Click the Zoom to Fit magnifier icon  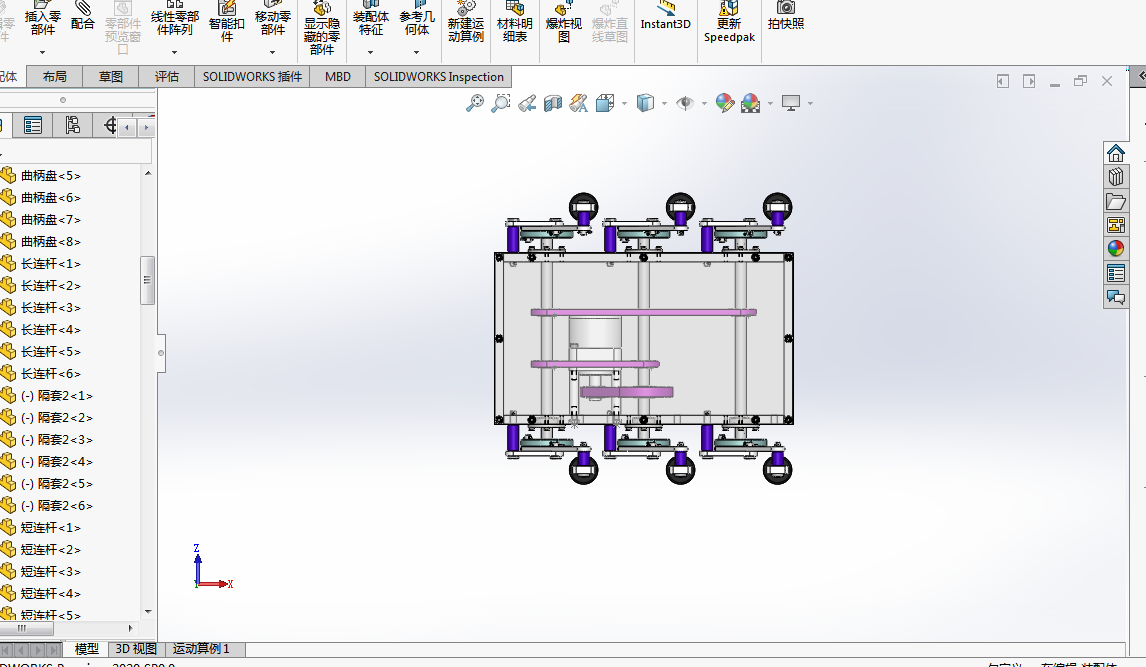(475, 103)
